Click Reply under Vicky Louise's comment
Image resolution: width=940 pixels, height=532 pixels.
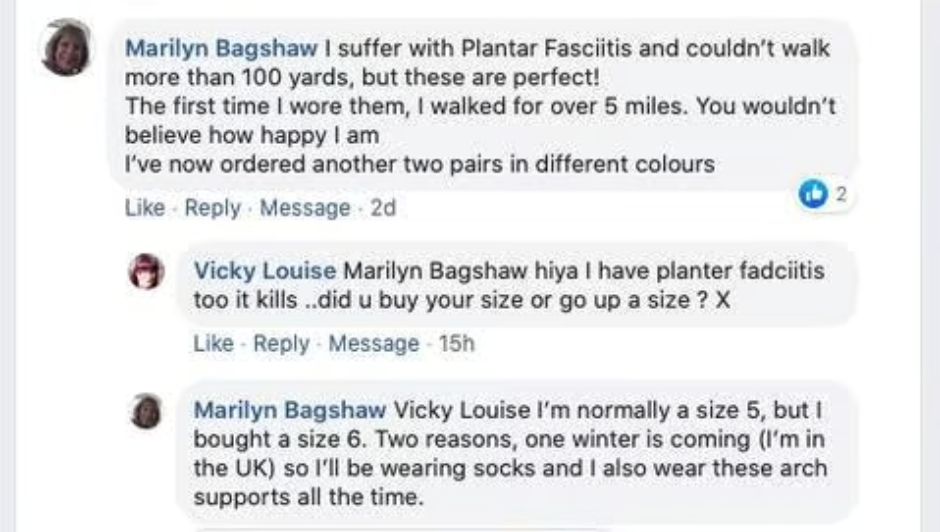[281, 344]
